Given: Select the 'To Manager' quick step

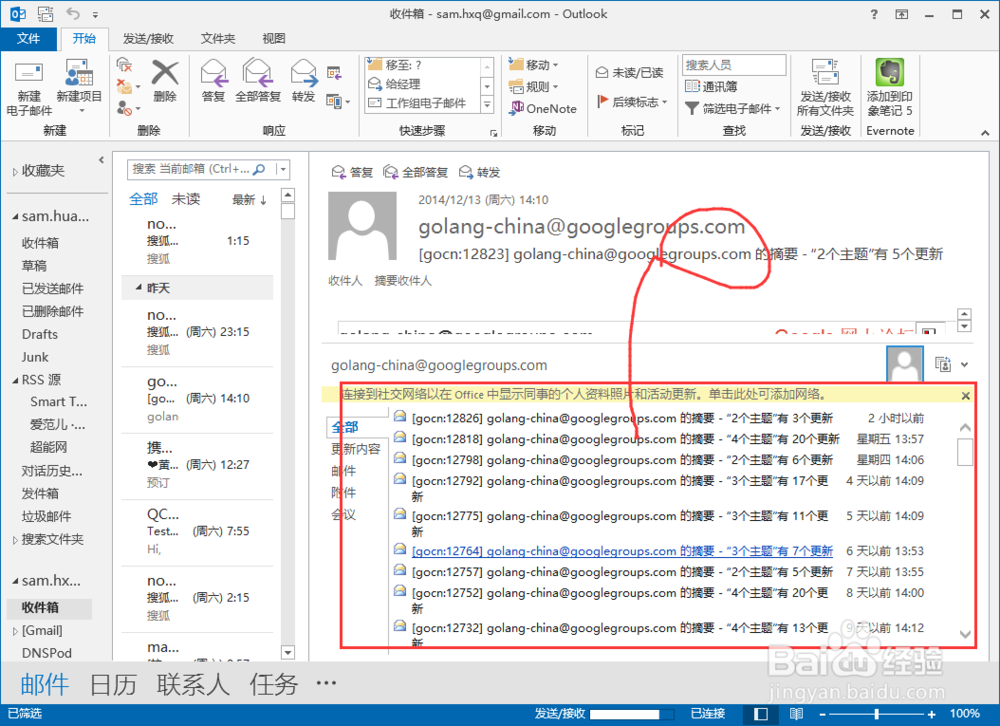Looking at the screenshot, I should 423,84.
